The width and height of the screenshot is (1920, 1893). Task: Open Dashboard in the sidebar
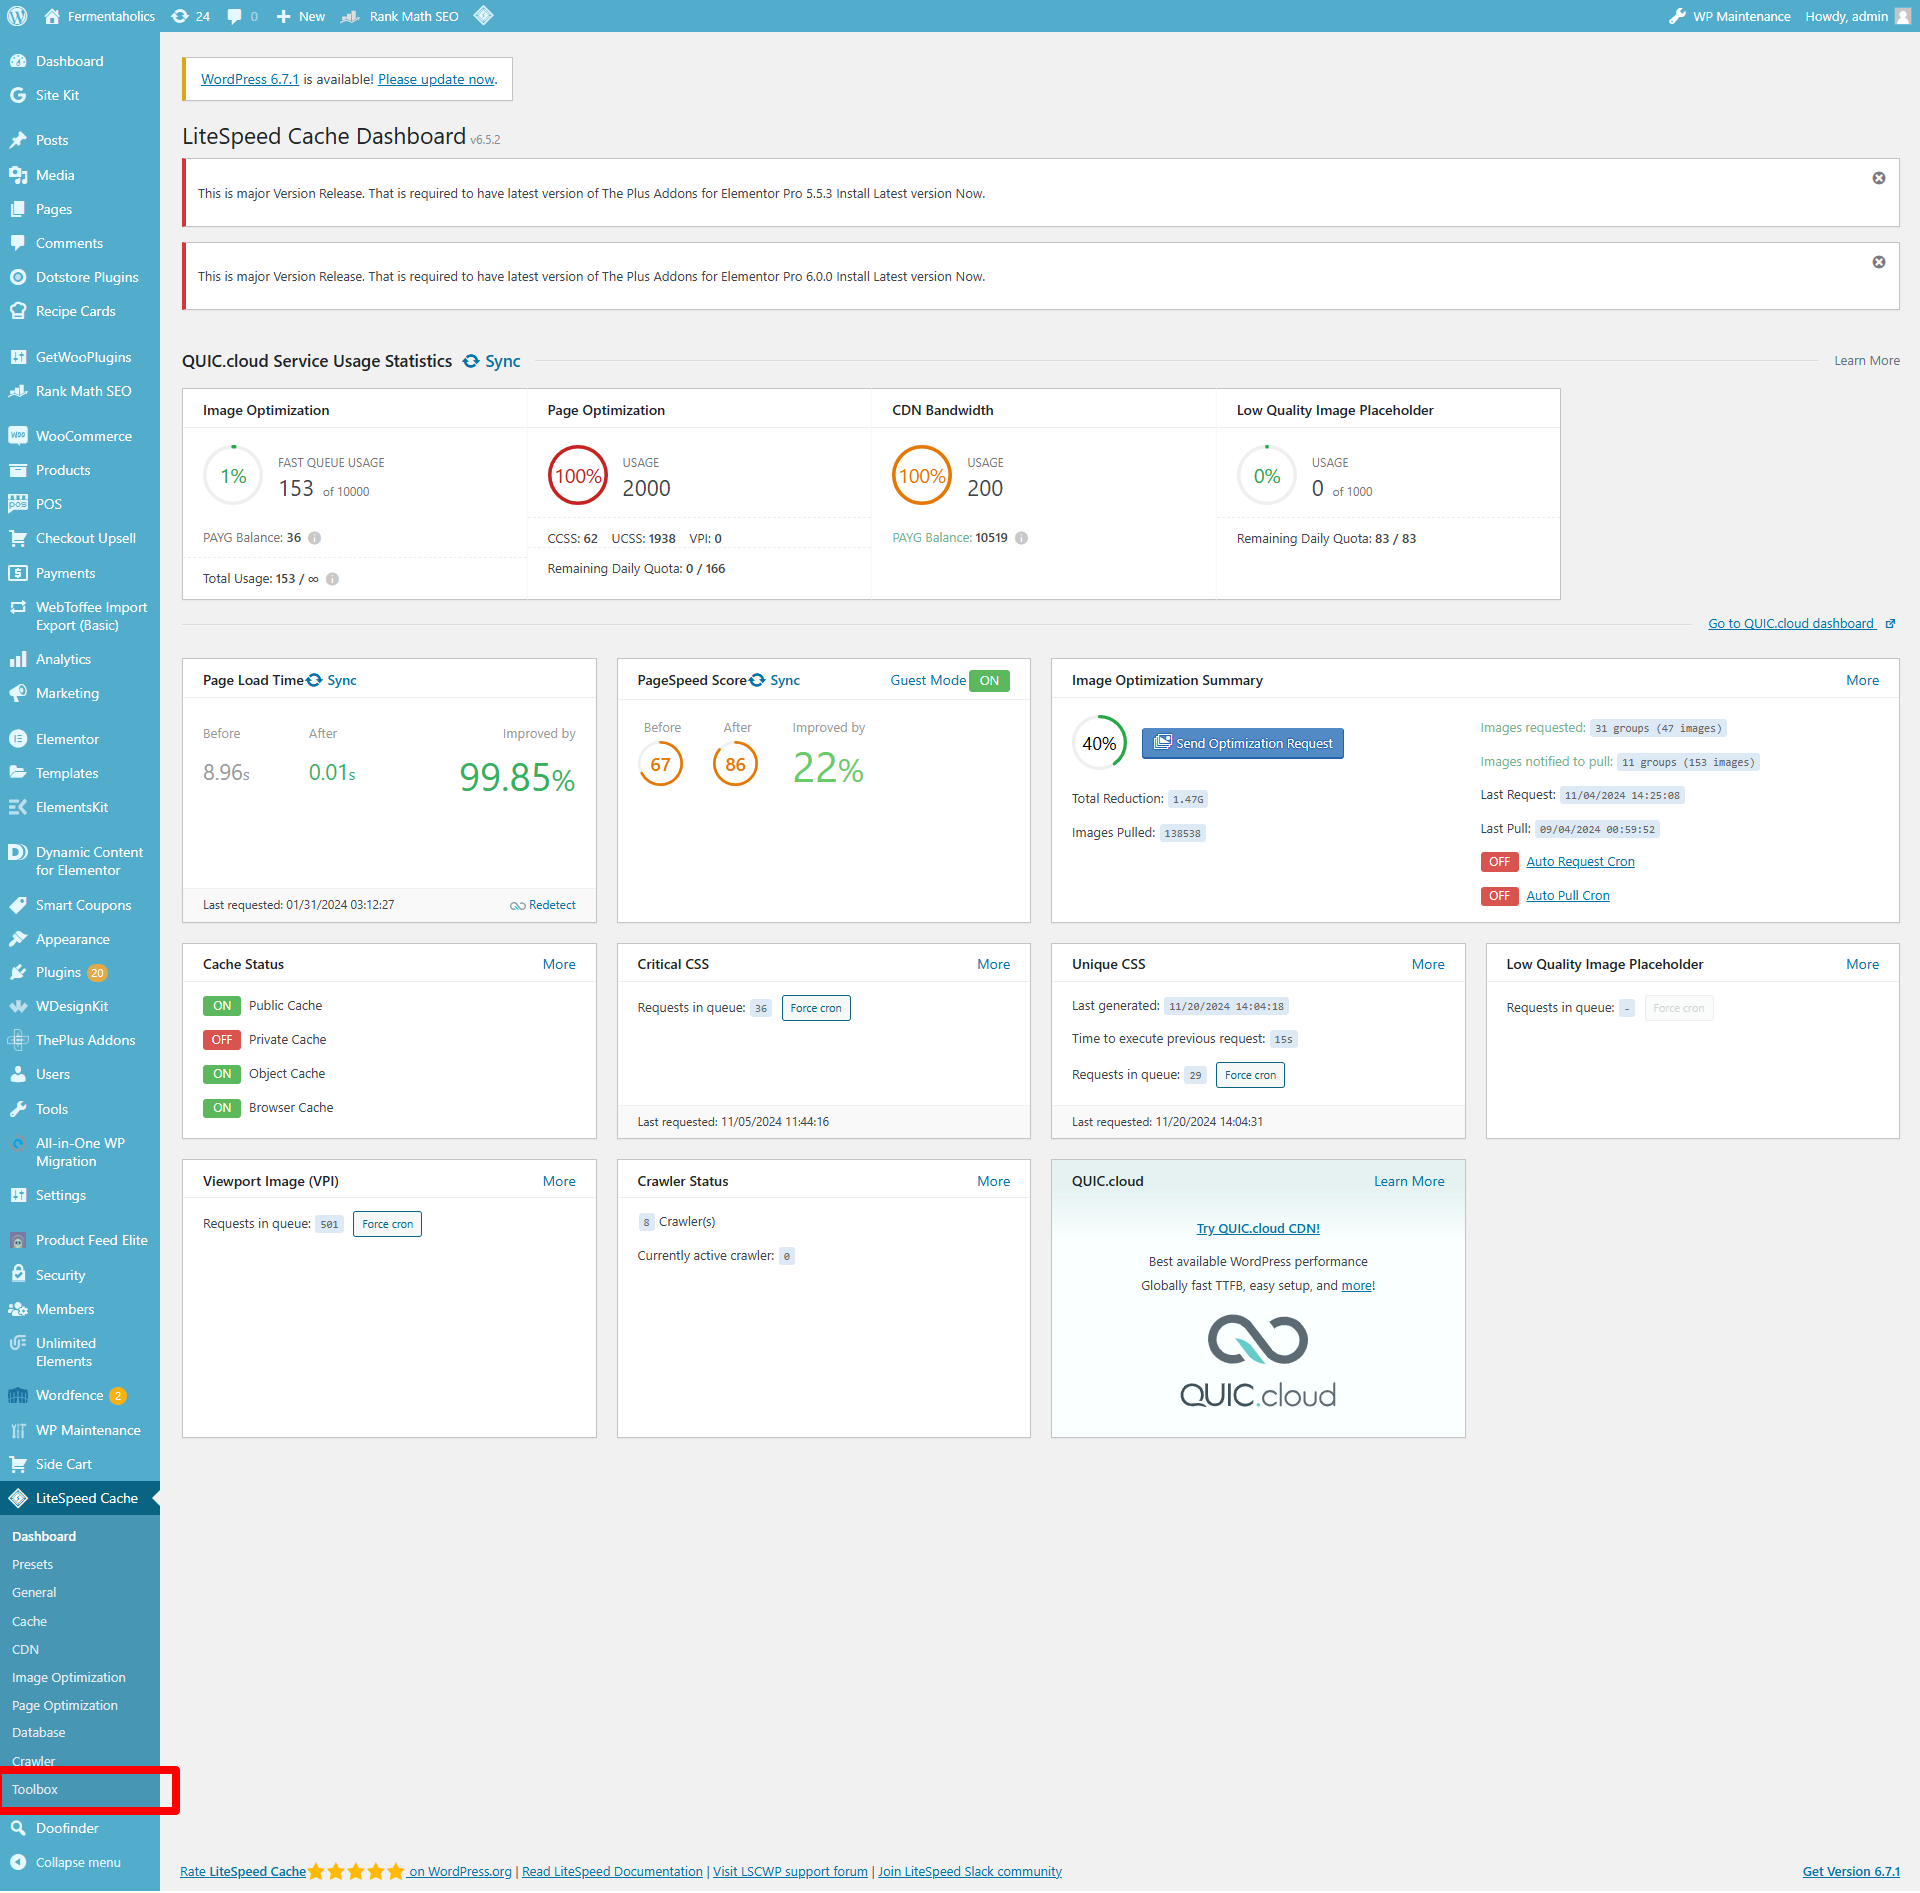80,61
